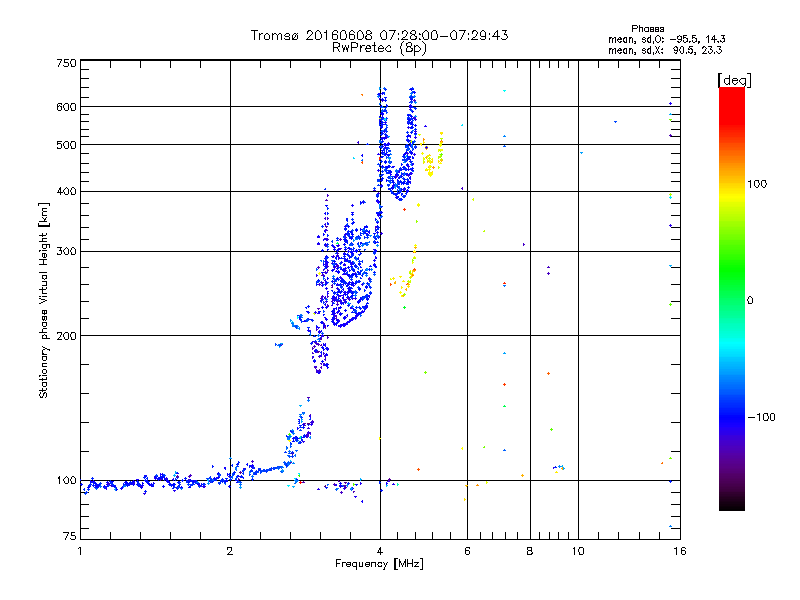Image resolution: width=800 pixels, height=600 pixels.
Task: Click the y-axis tick label '200'
Action: click(x=66, y=336)
